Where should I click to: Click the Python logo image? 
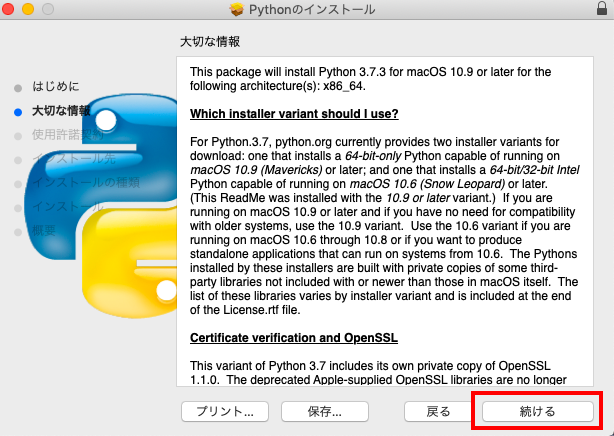(x=102, y=206)
